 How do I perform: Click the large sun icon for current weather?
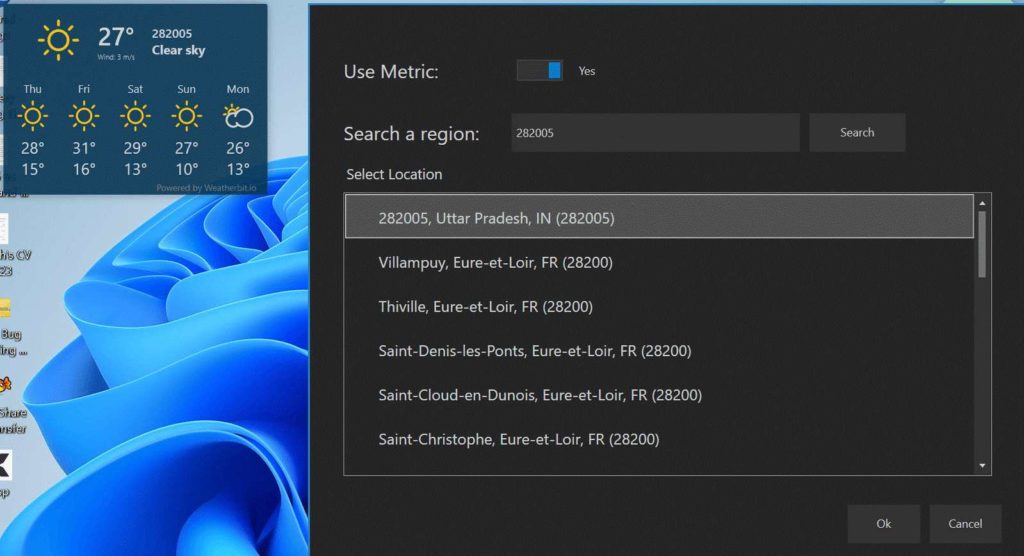point(58,40)
